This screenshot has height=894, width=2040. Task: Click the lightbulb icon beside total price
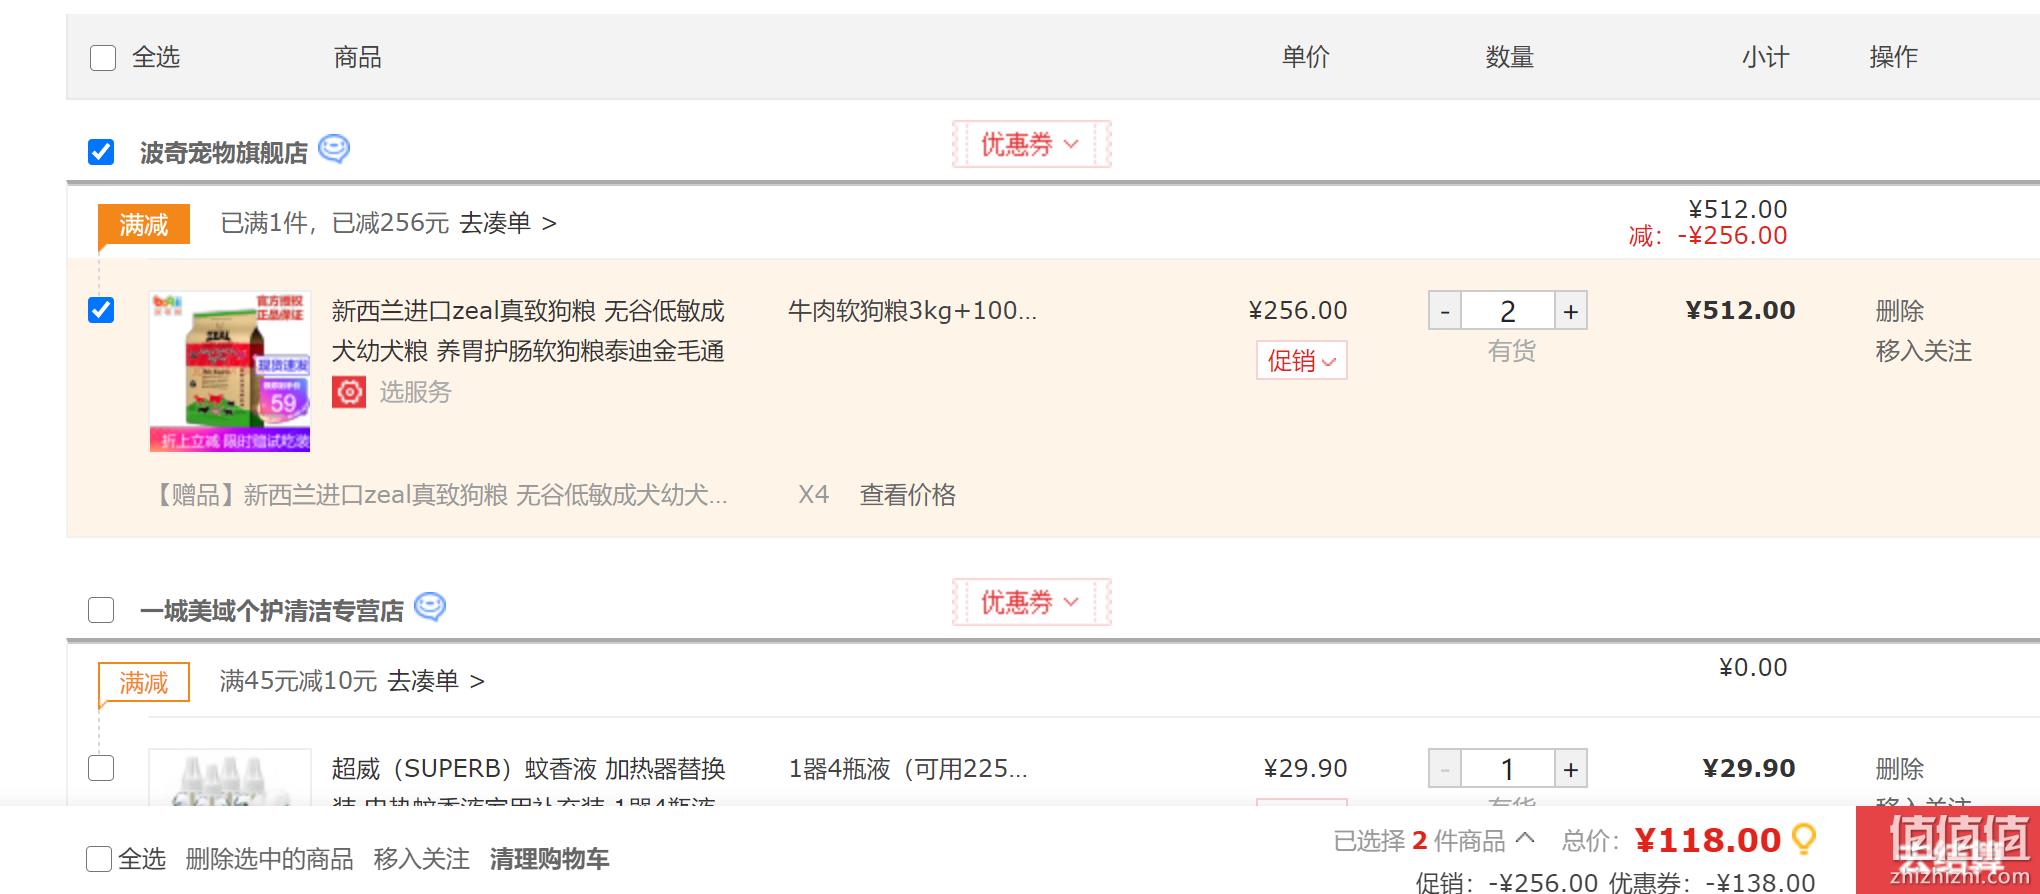point(1805,839)
